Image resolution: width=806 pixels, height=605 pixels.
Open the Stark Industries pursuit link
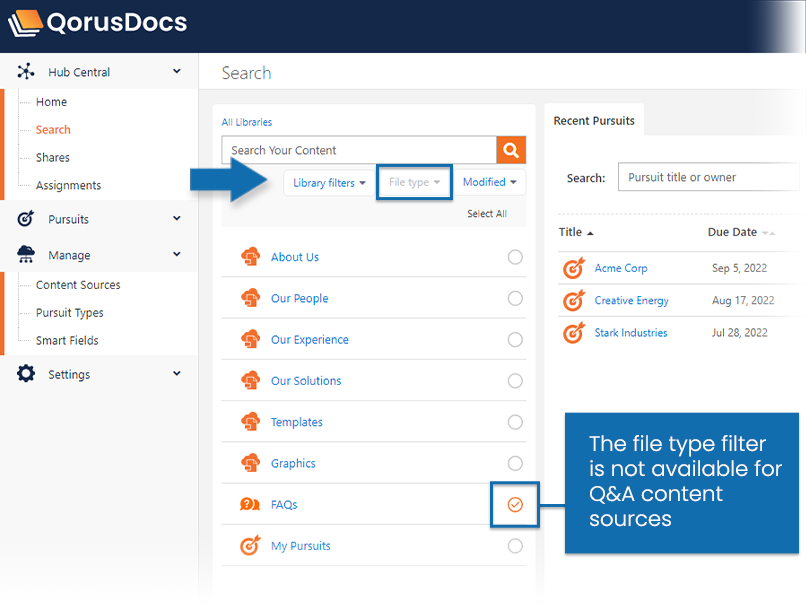point(631,333)
